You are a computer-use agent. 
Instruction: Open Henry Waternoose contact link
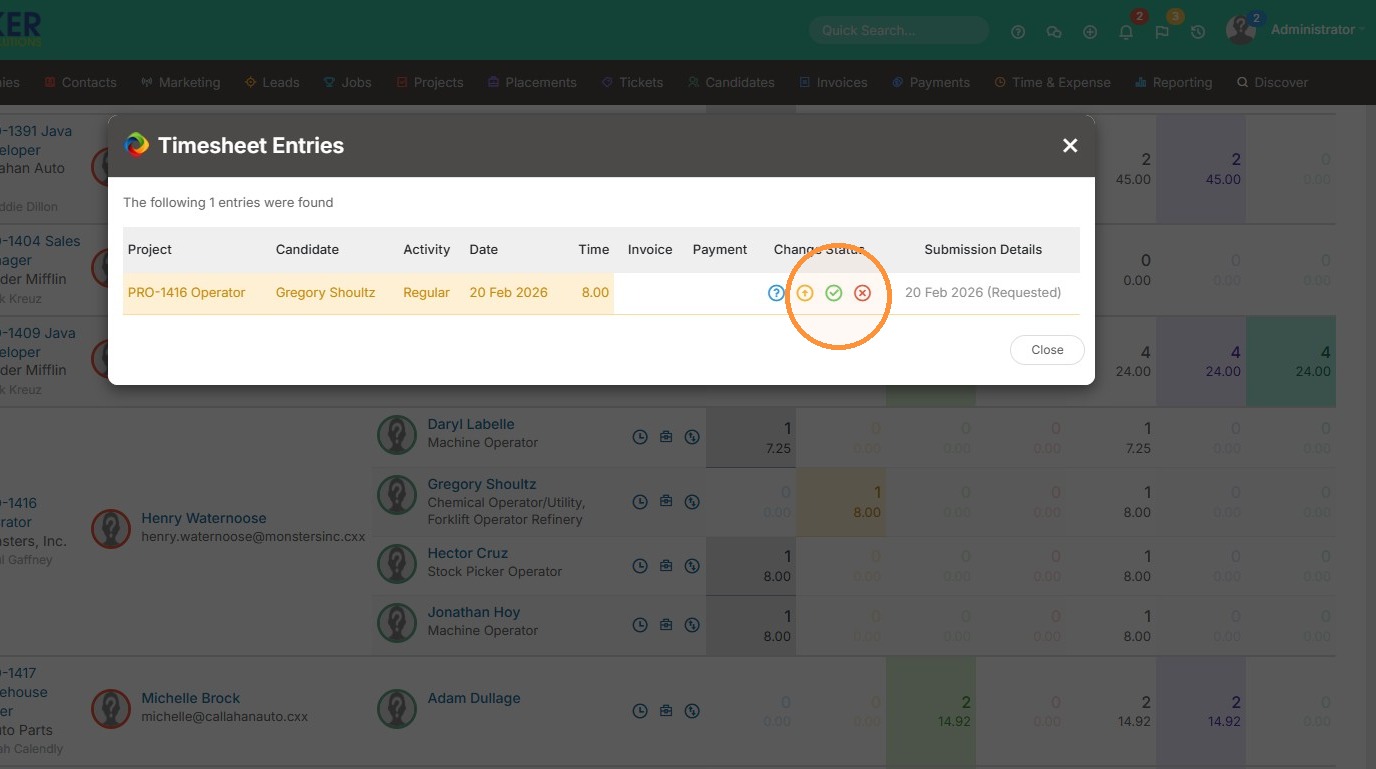click(204, 518)
